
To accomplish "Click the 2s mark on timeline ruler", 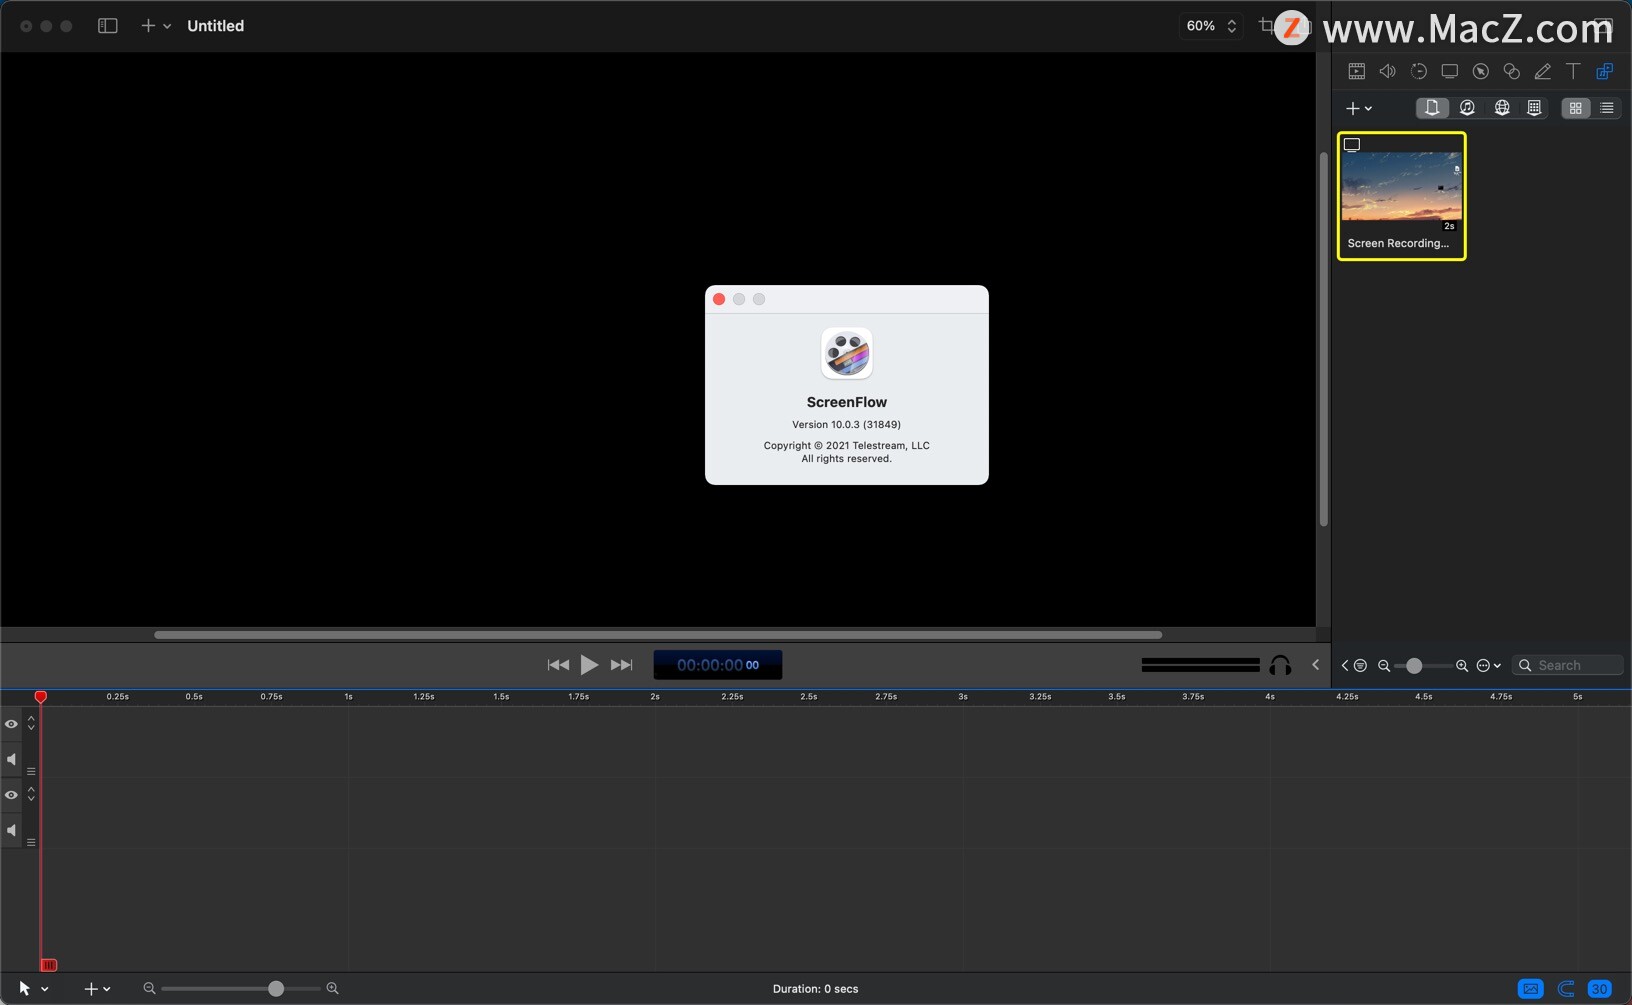I will click(x=655, y=697).
